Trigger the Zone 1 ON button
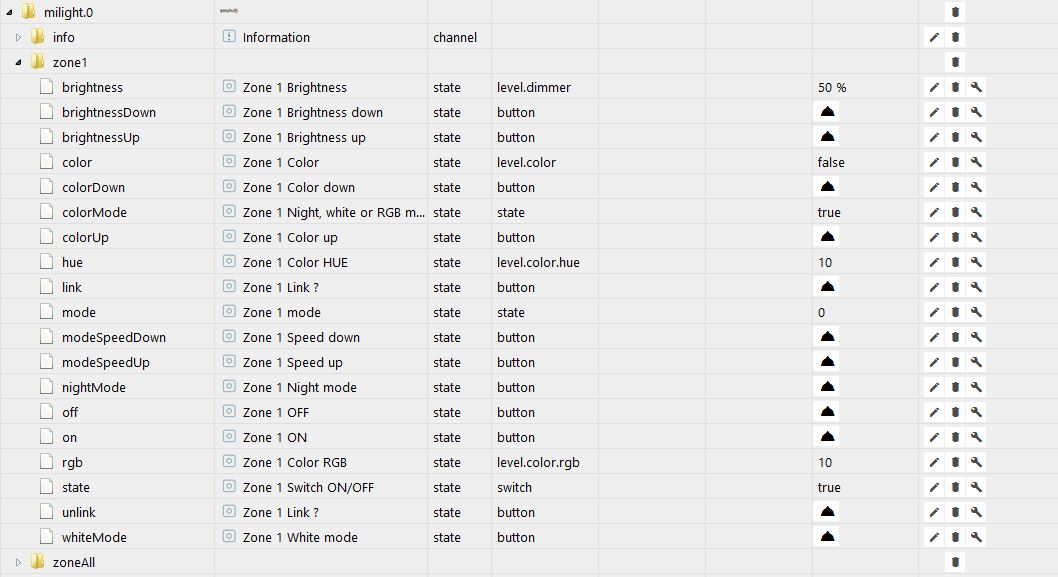Image resolution: width=1058 pixels, height=577 pixels. tap(827, 437)
